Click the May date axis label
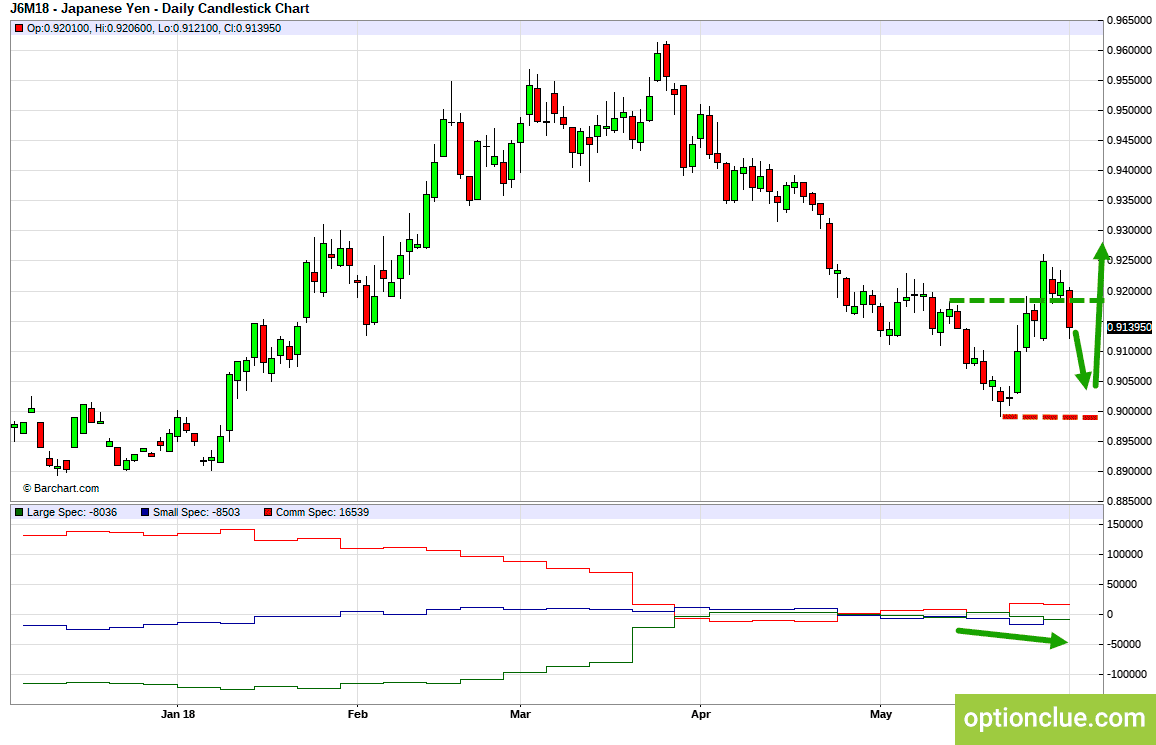The height and width of the screenshot is (745, 1156). pos(881,714)
